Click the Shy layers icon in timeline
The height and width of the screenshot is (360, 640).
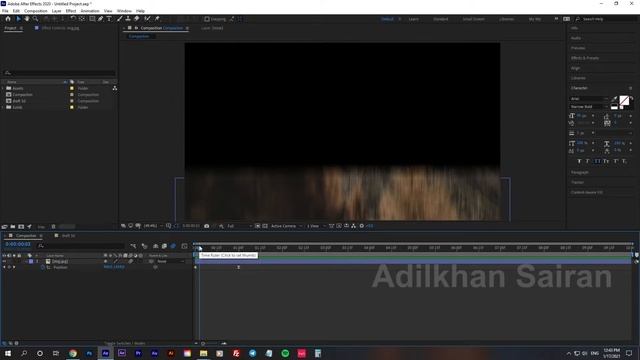[x=156, y=246]
